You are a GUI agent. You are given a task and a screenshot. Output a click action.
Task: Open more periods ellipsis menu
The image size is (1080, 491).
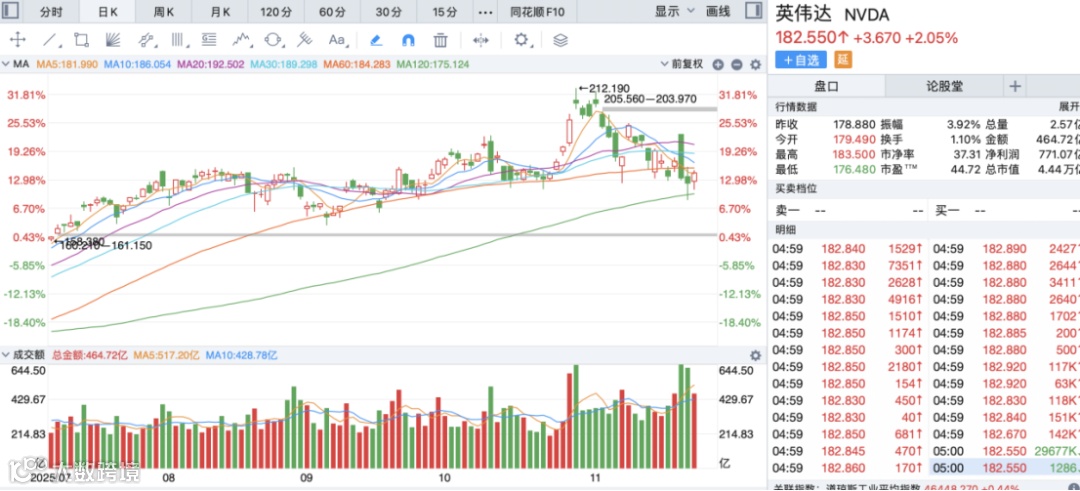[486, 12]
